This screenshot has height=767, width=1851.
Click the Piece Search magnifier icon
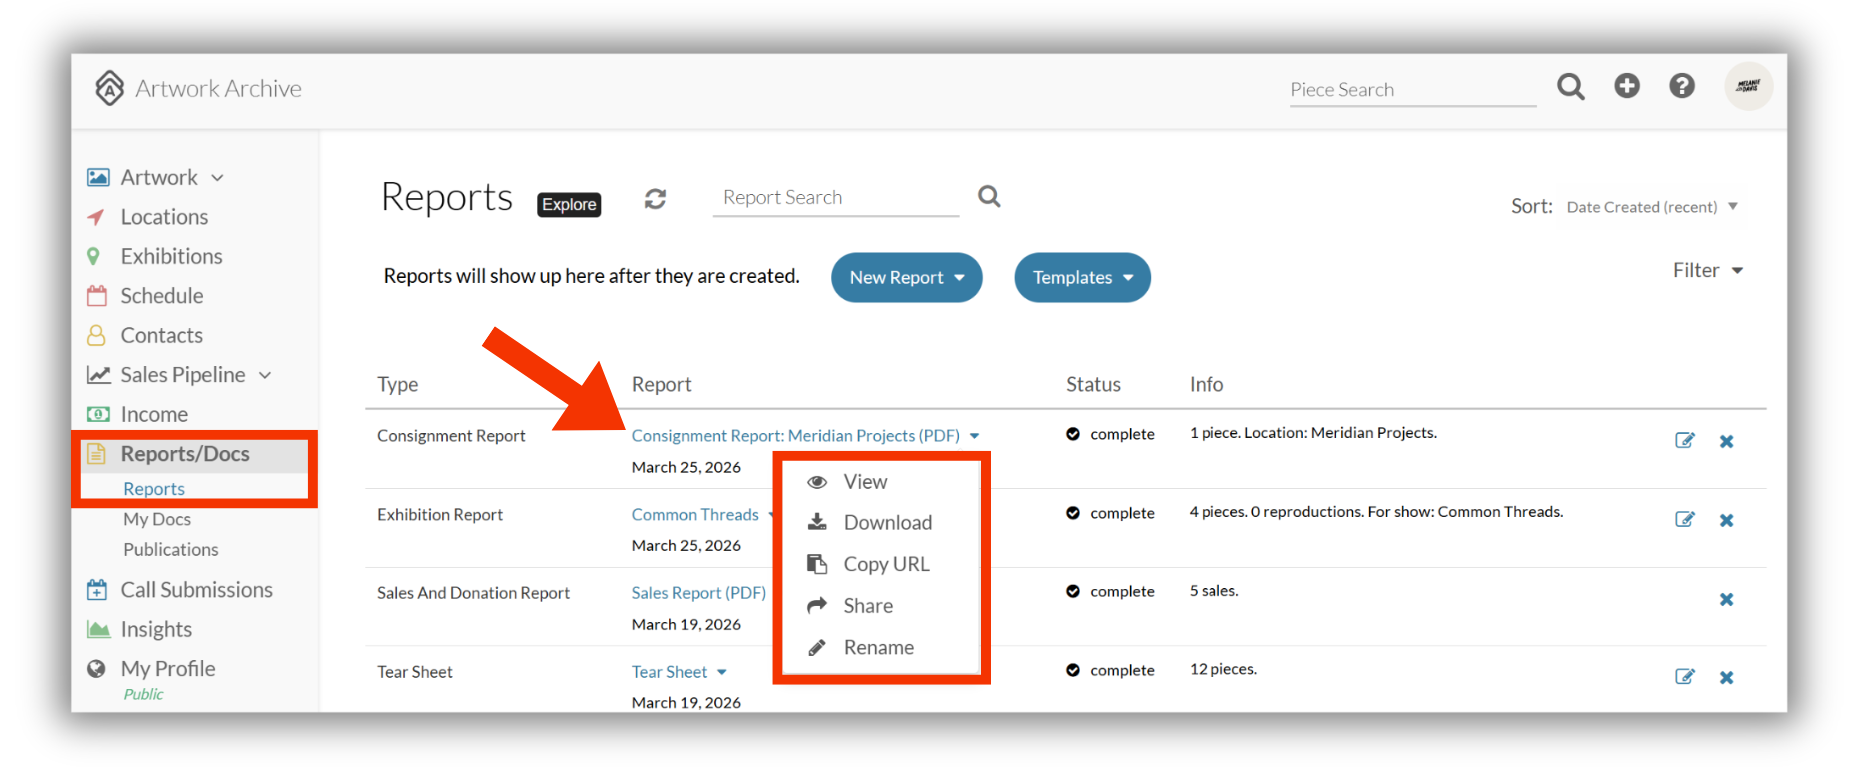click(x=1571, y=87)
